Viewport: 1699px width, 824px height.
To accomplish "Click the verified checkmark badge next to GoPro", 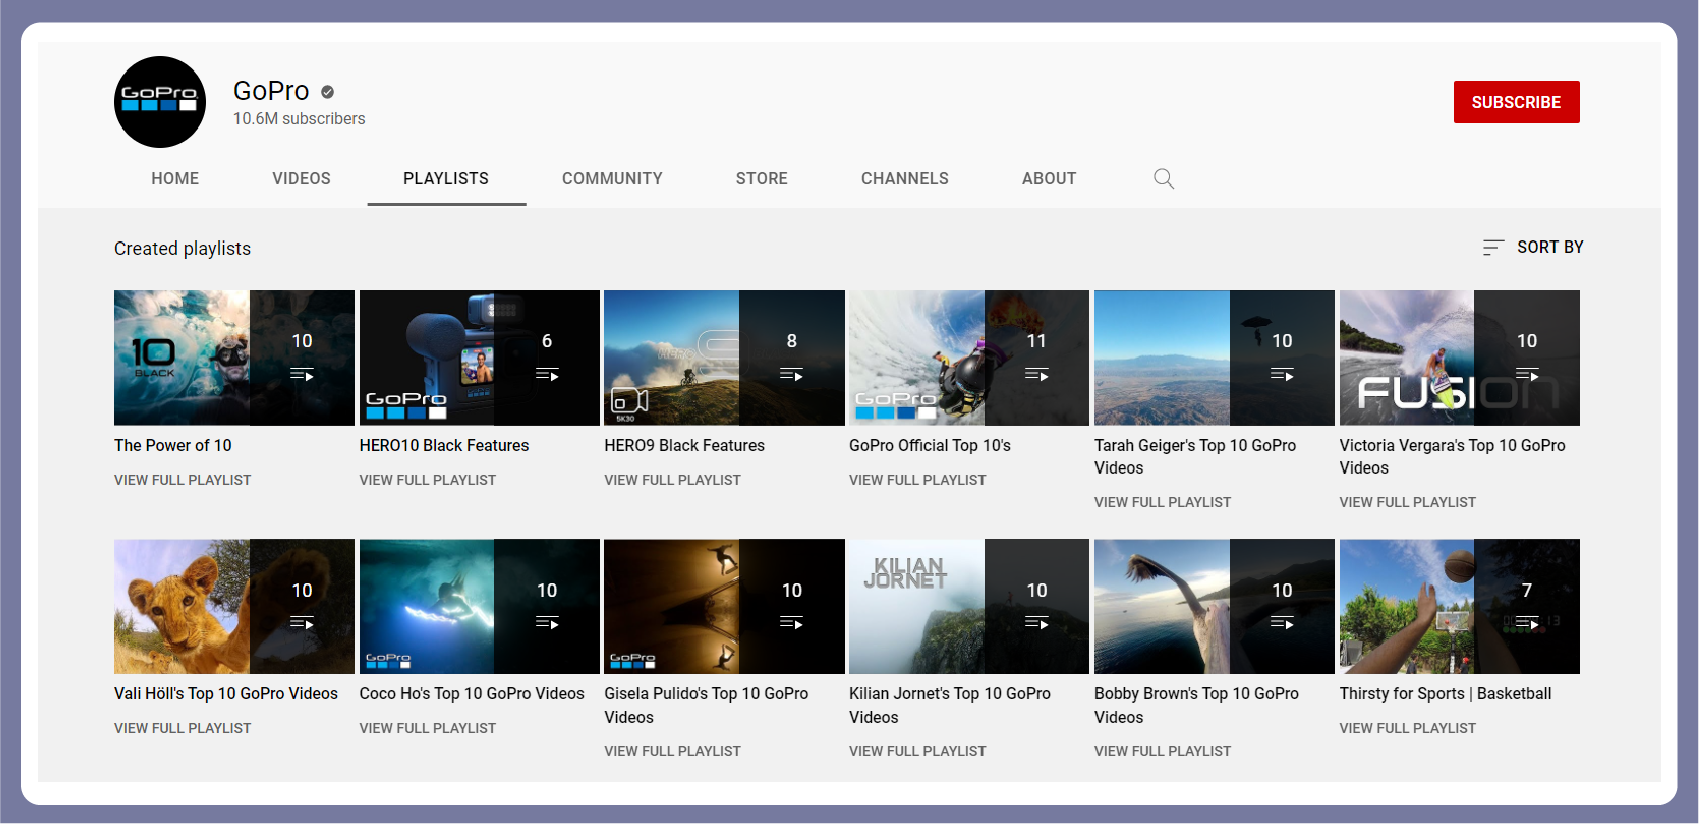I will (327, 92).
